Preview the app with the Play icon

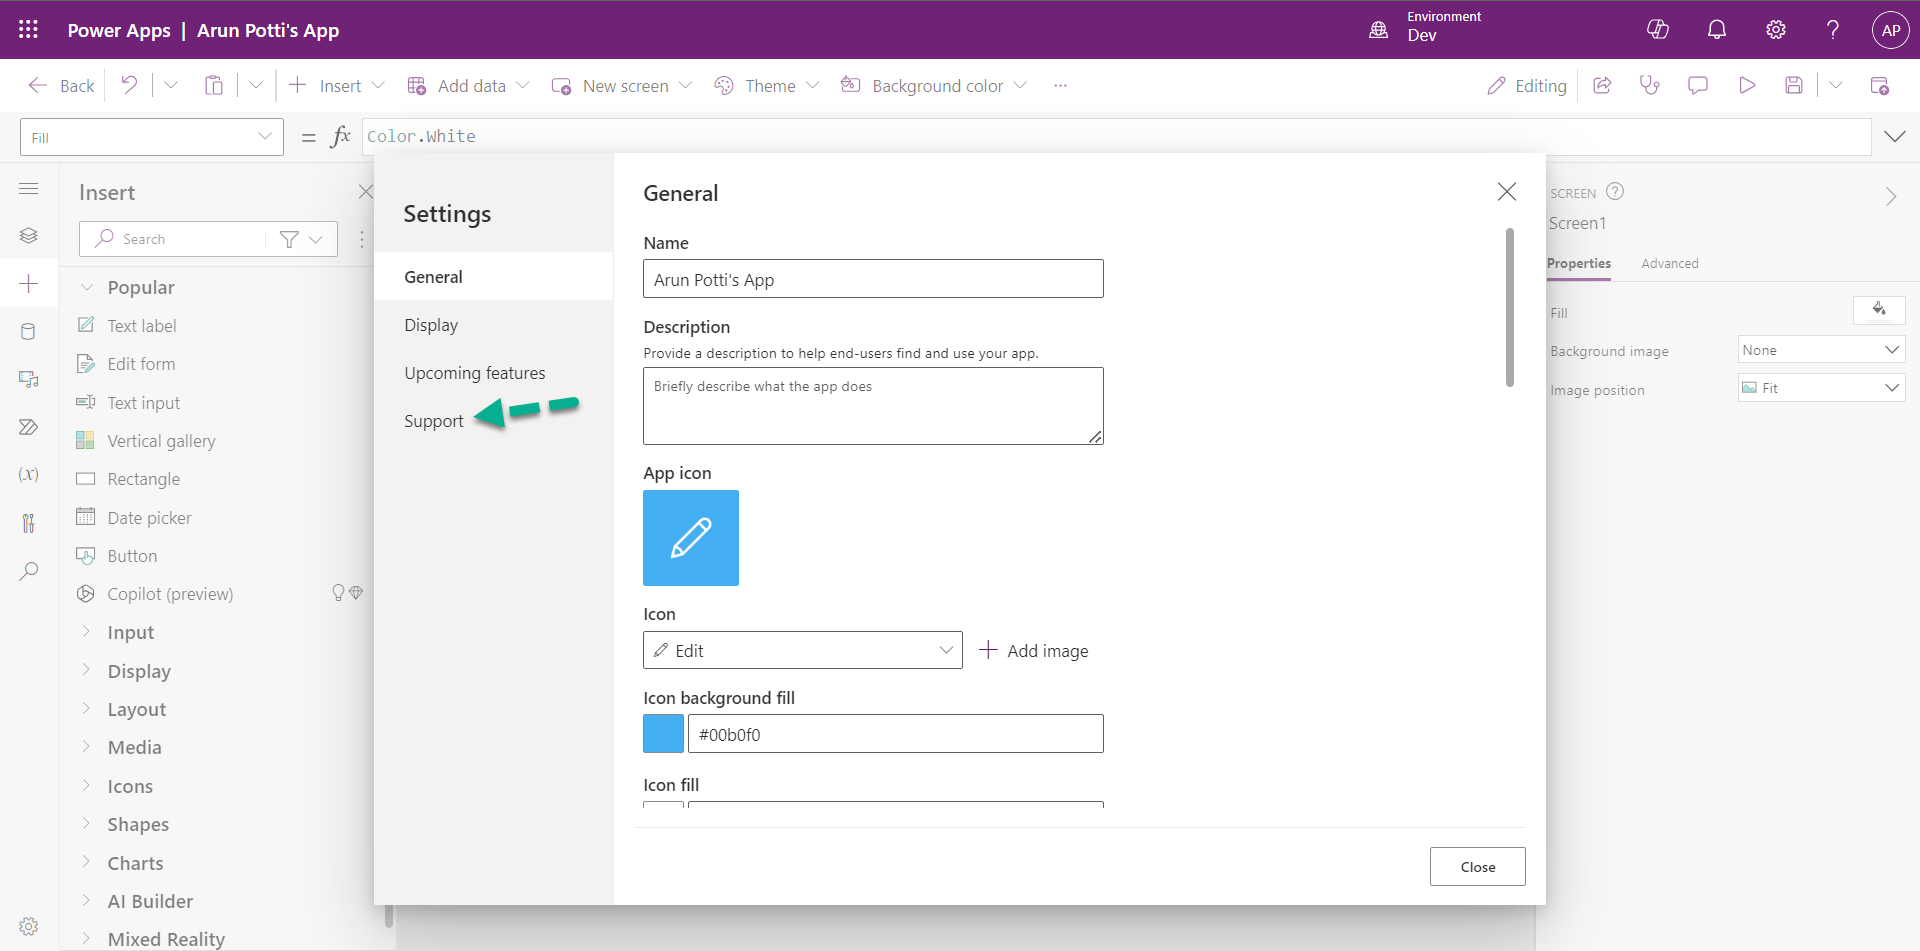click(x=1747, y=85)
